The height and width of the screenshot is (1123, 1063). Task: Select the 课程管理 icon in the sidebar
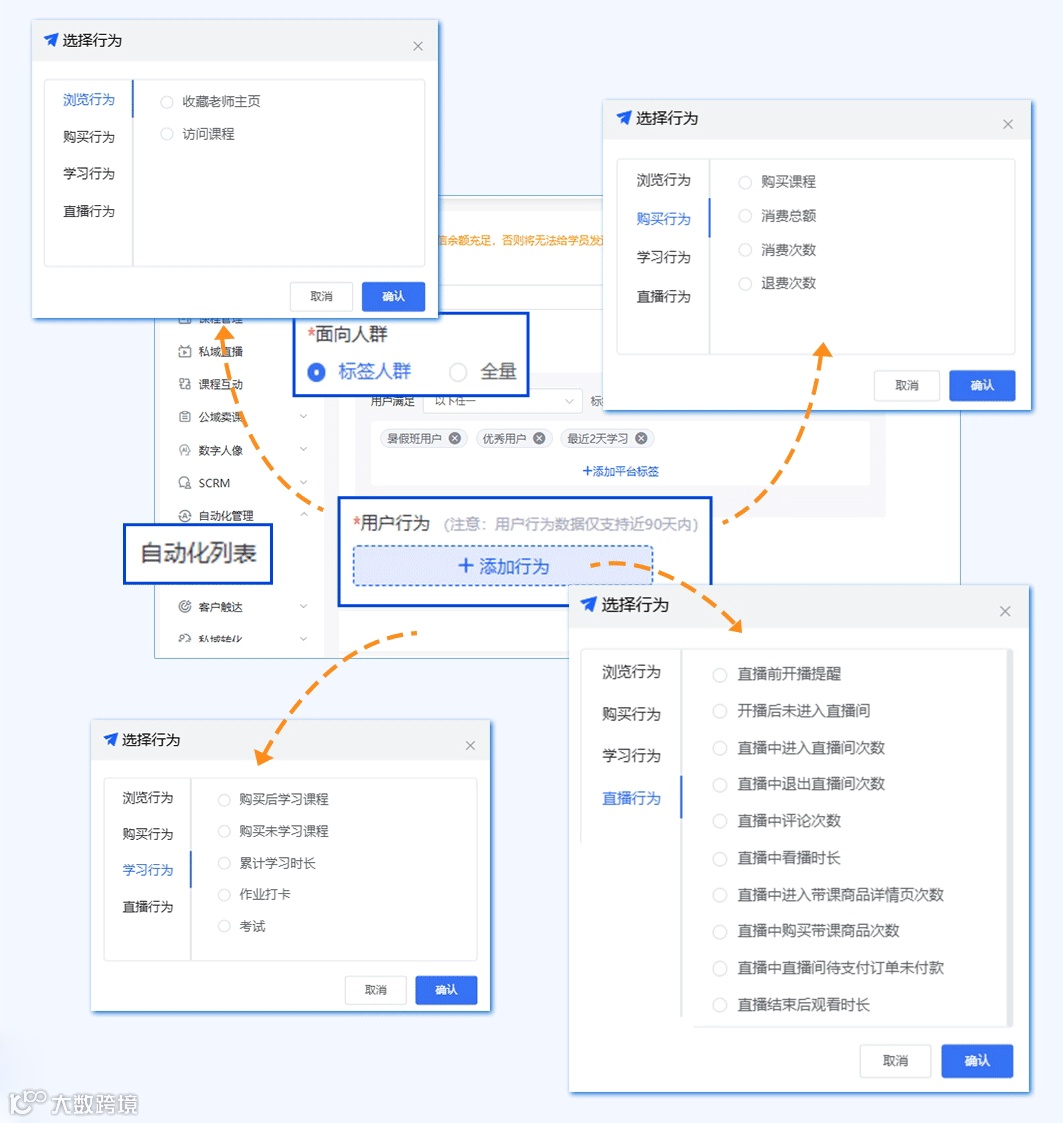[x=184, y=318]
